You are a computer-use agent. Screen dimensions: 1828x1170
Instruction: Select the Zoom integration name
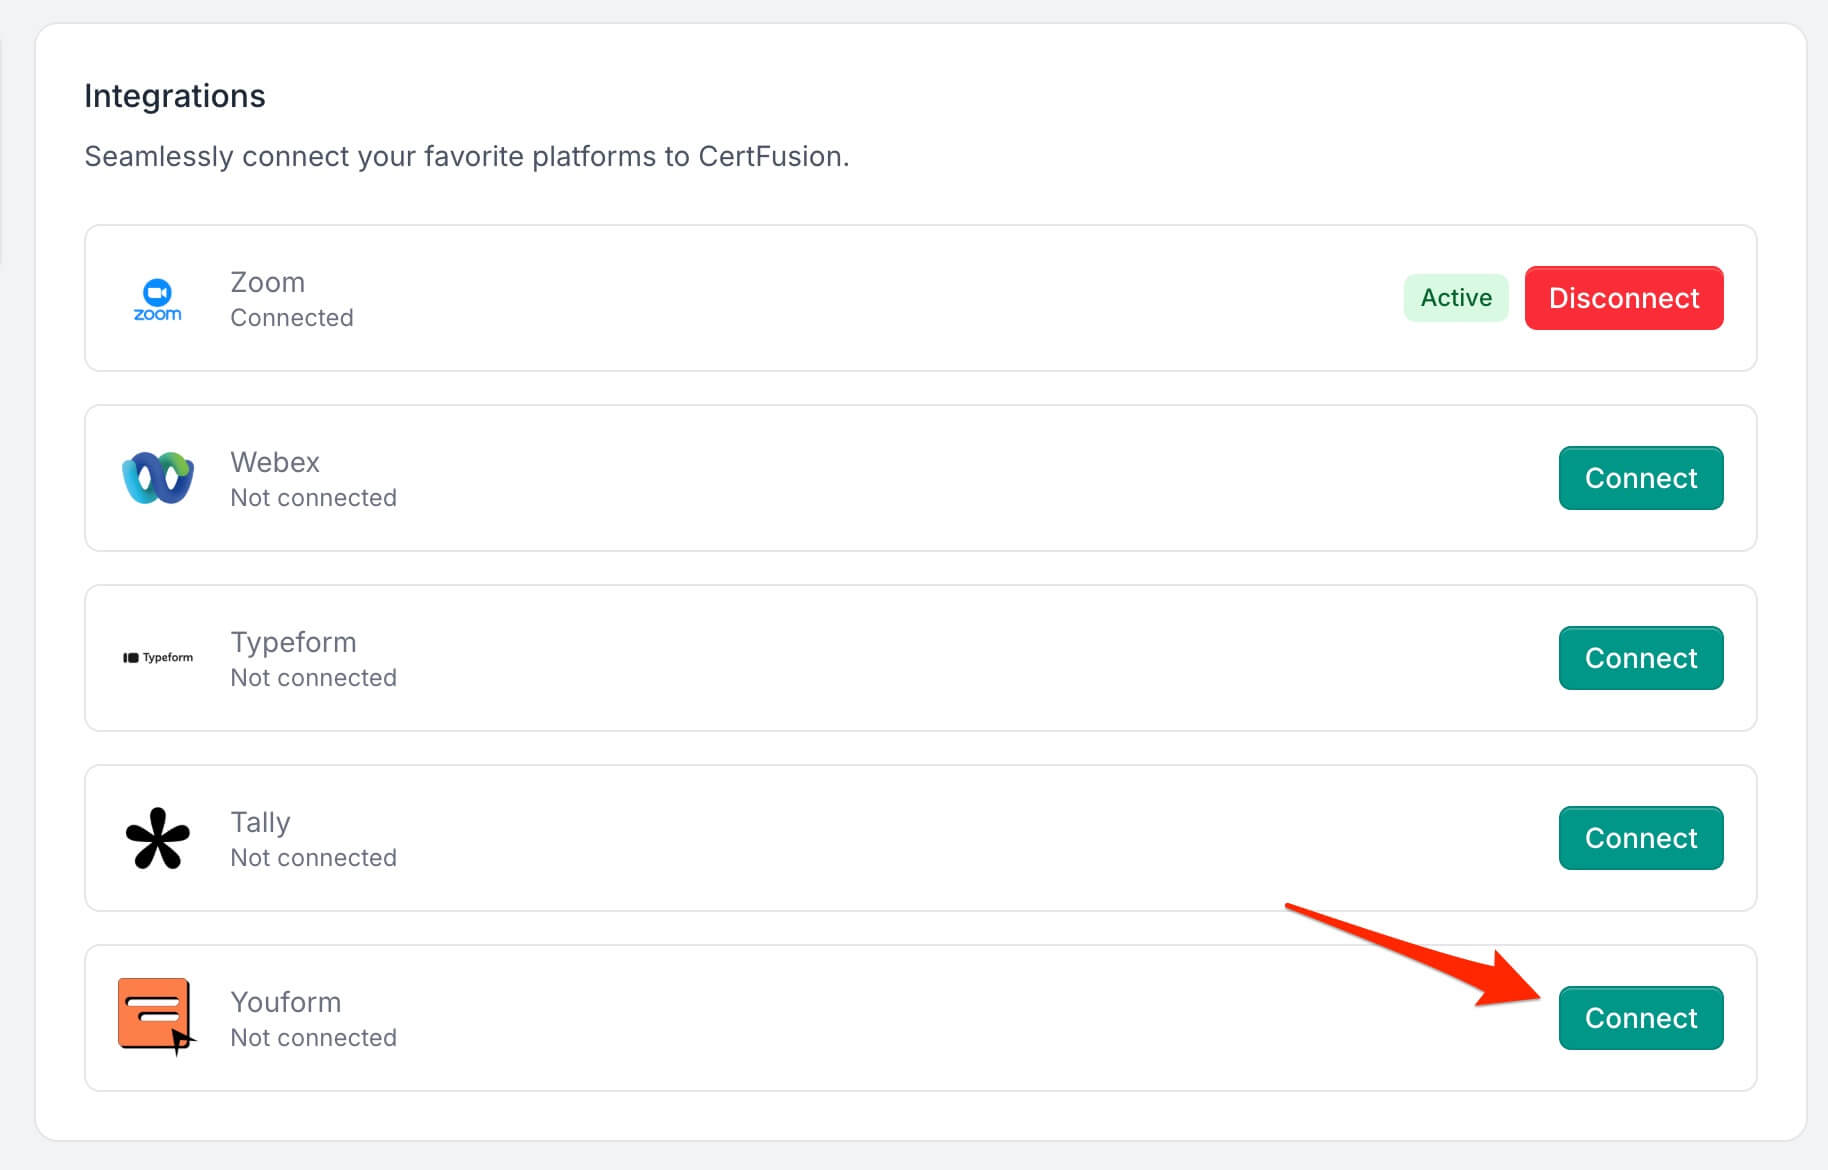point(268,282)
